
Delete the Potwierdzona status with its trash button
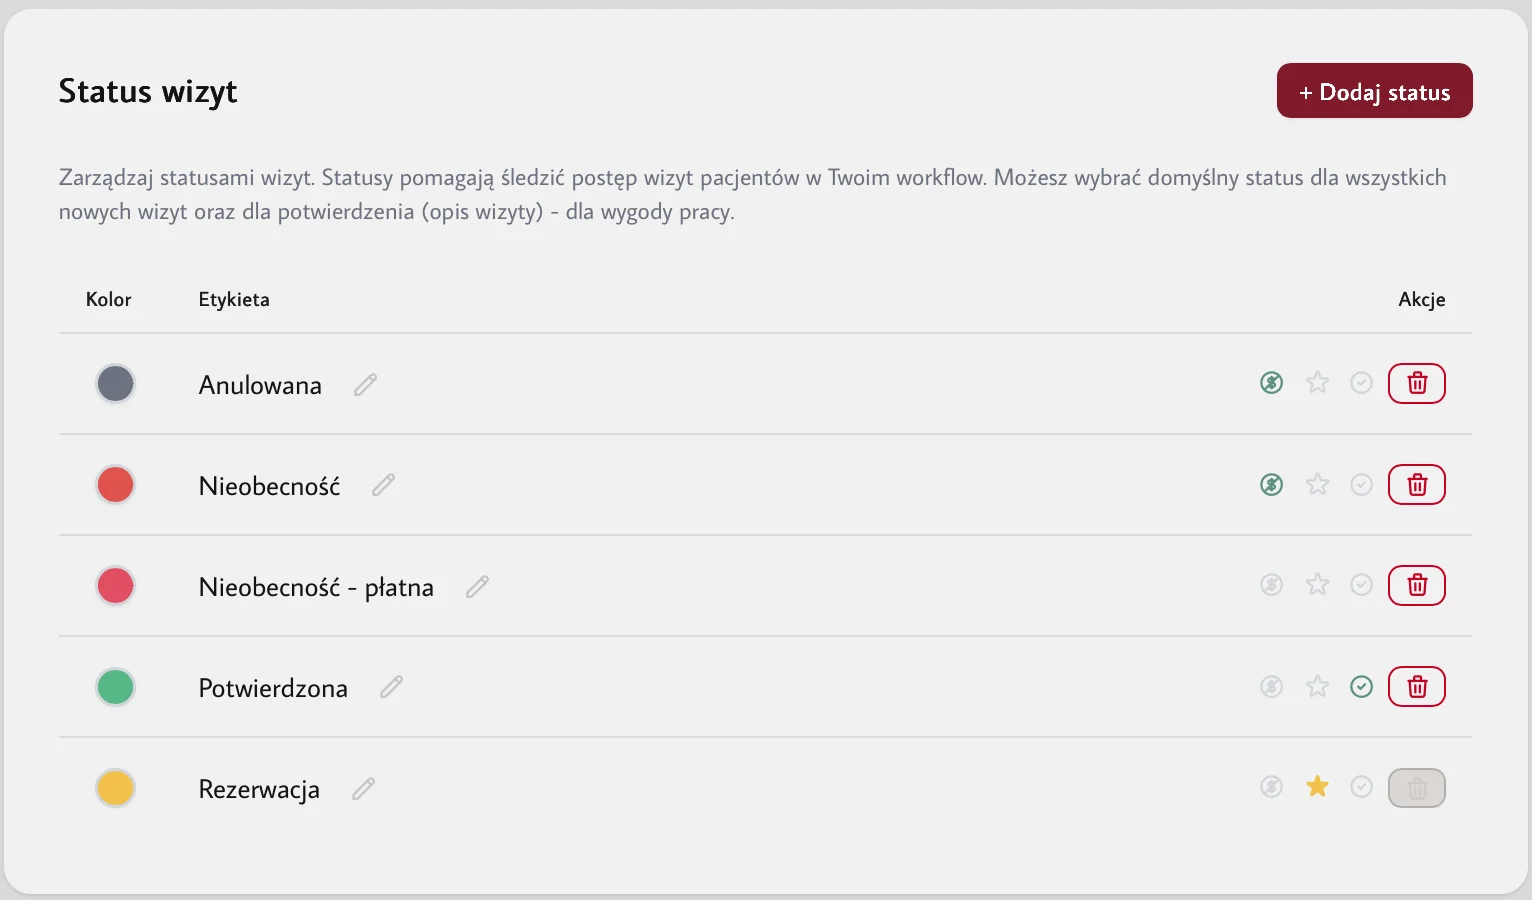point(1417,687)
